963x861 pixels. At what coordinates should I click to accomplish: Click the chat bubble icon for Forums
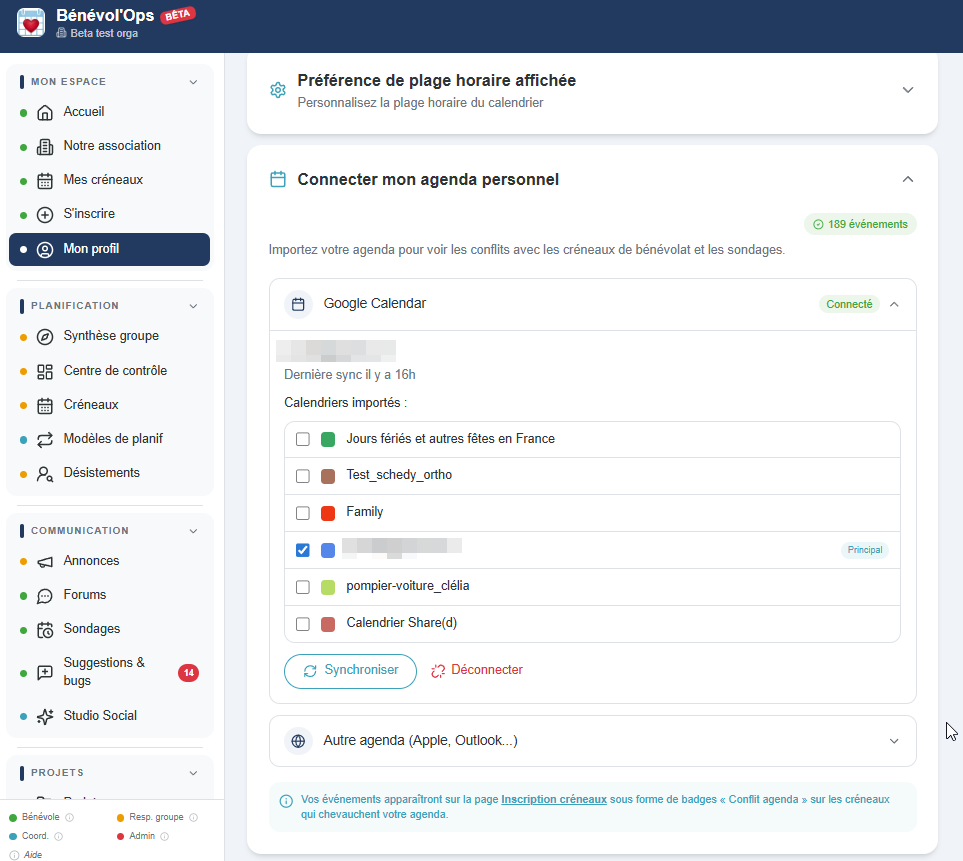(x=45, y=596)
